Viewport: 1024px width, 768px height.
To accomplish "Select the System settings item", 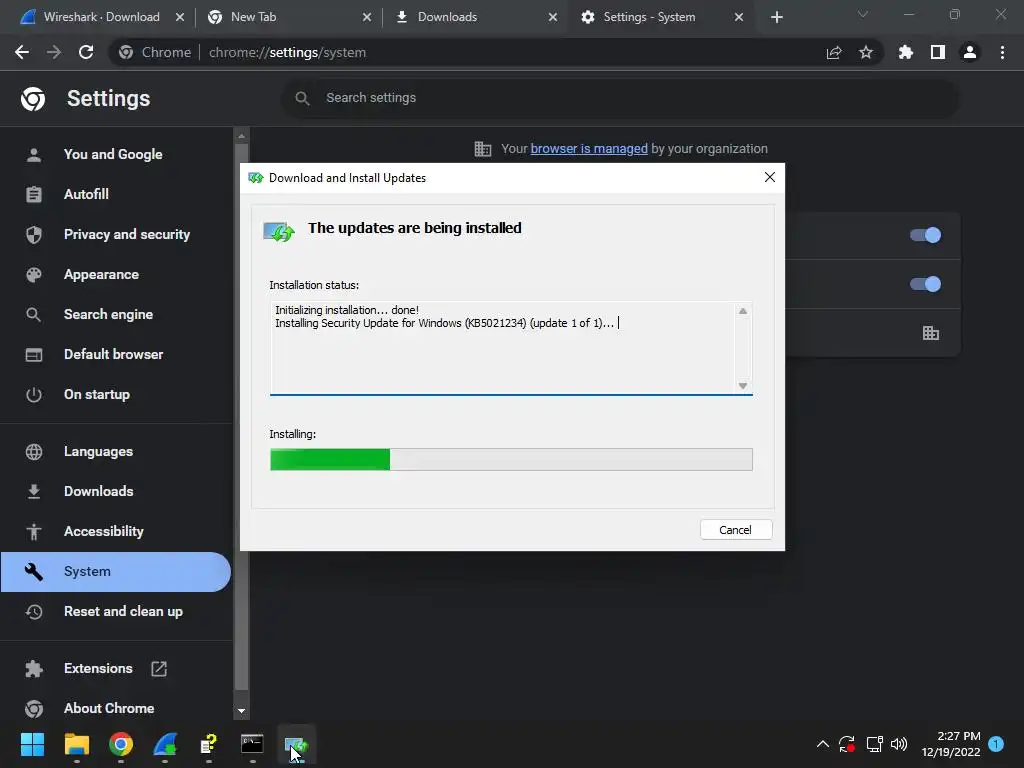I will (116, 571).
